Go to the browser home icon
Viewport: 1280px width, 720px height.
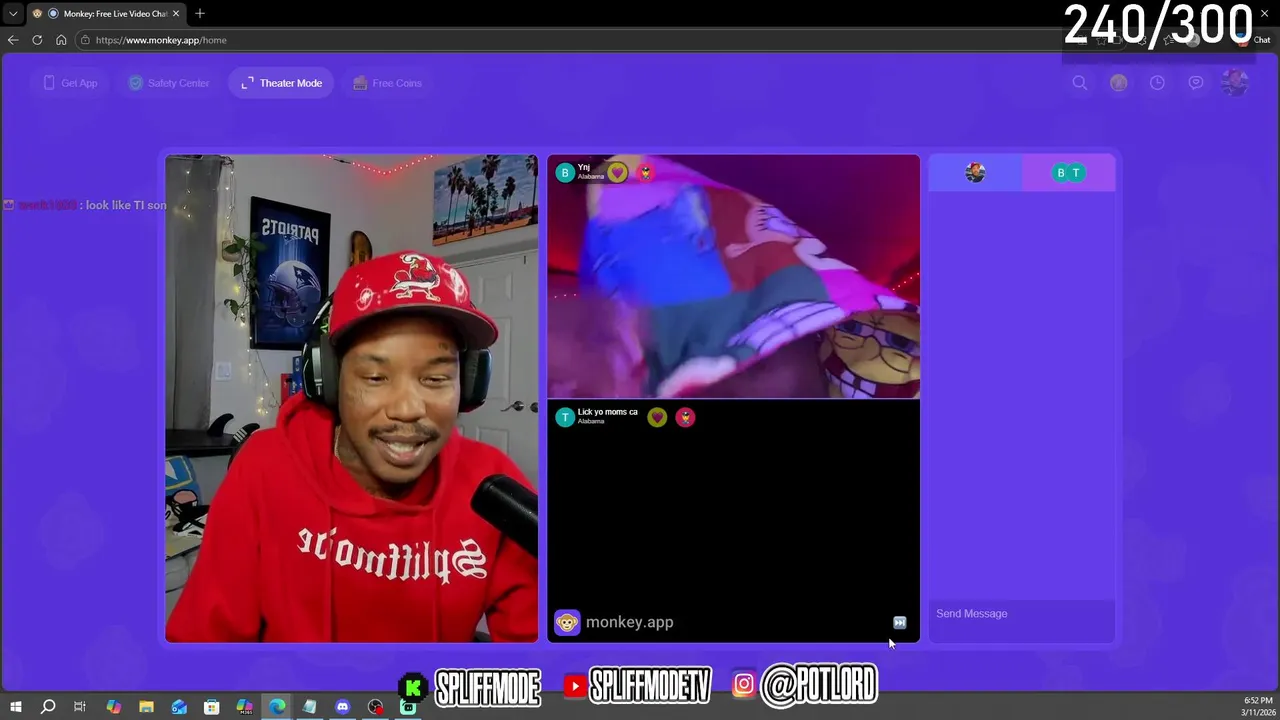[61, 40]
